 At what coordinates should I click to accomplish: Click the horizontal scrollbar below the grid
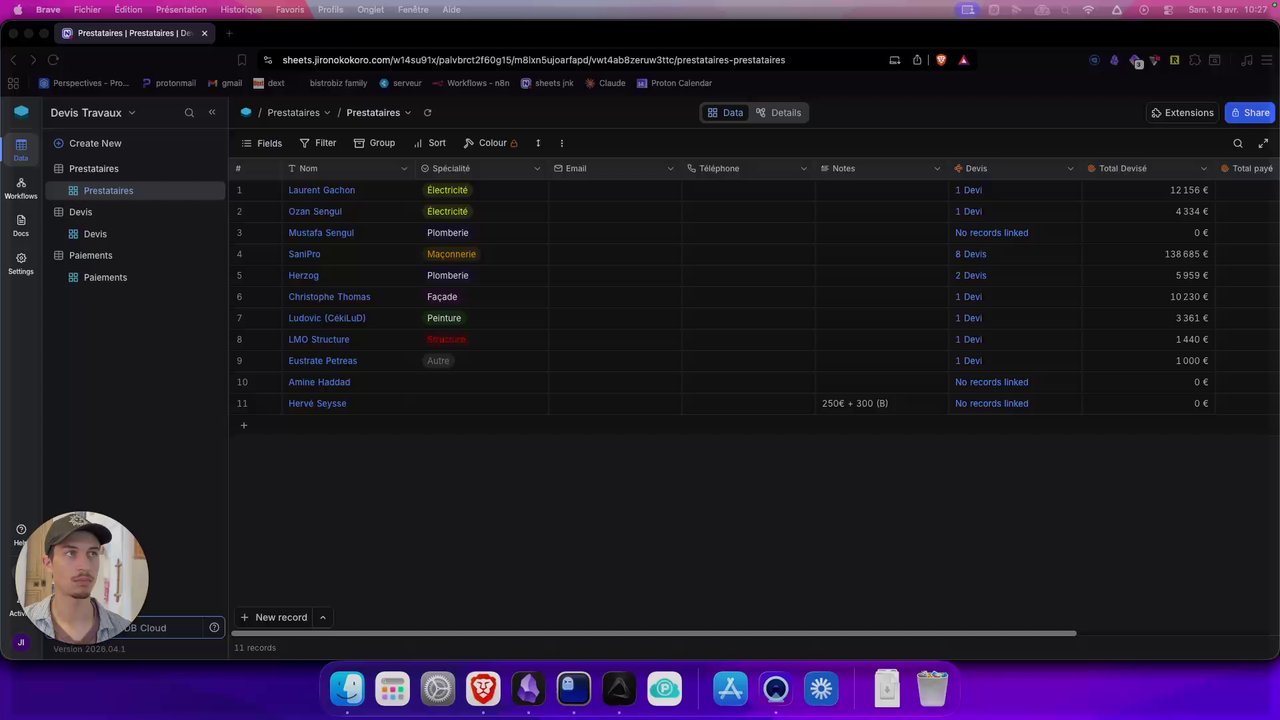pos(654,634)
